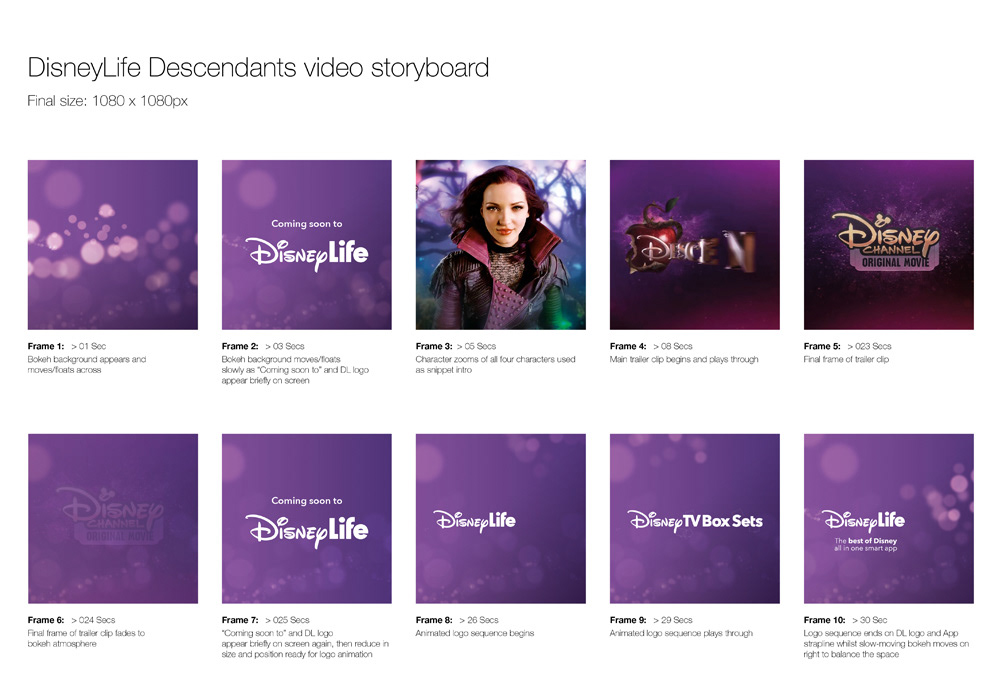The height and width of the screenshot is (700, 1000).
Task: Open the Frame 5 Disney Channel Original Movie thumbnail
Action: pyautogui.click(x=888, y=245)
